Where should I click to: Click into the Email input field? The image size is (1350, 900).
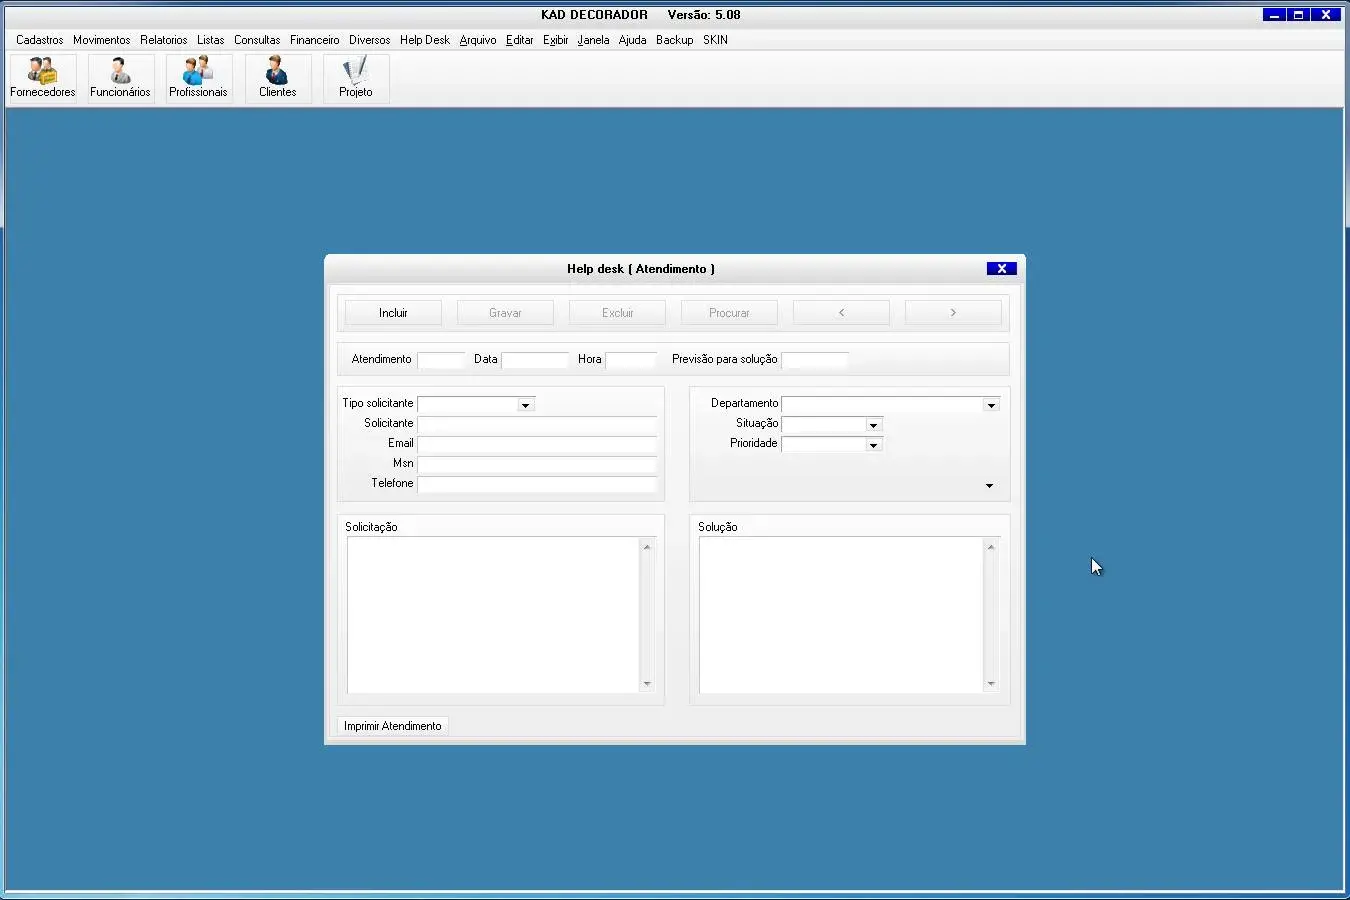click(536, 444)
